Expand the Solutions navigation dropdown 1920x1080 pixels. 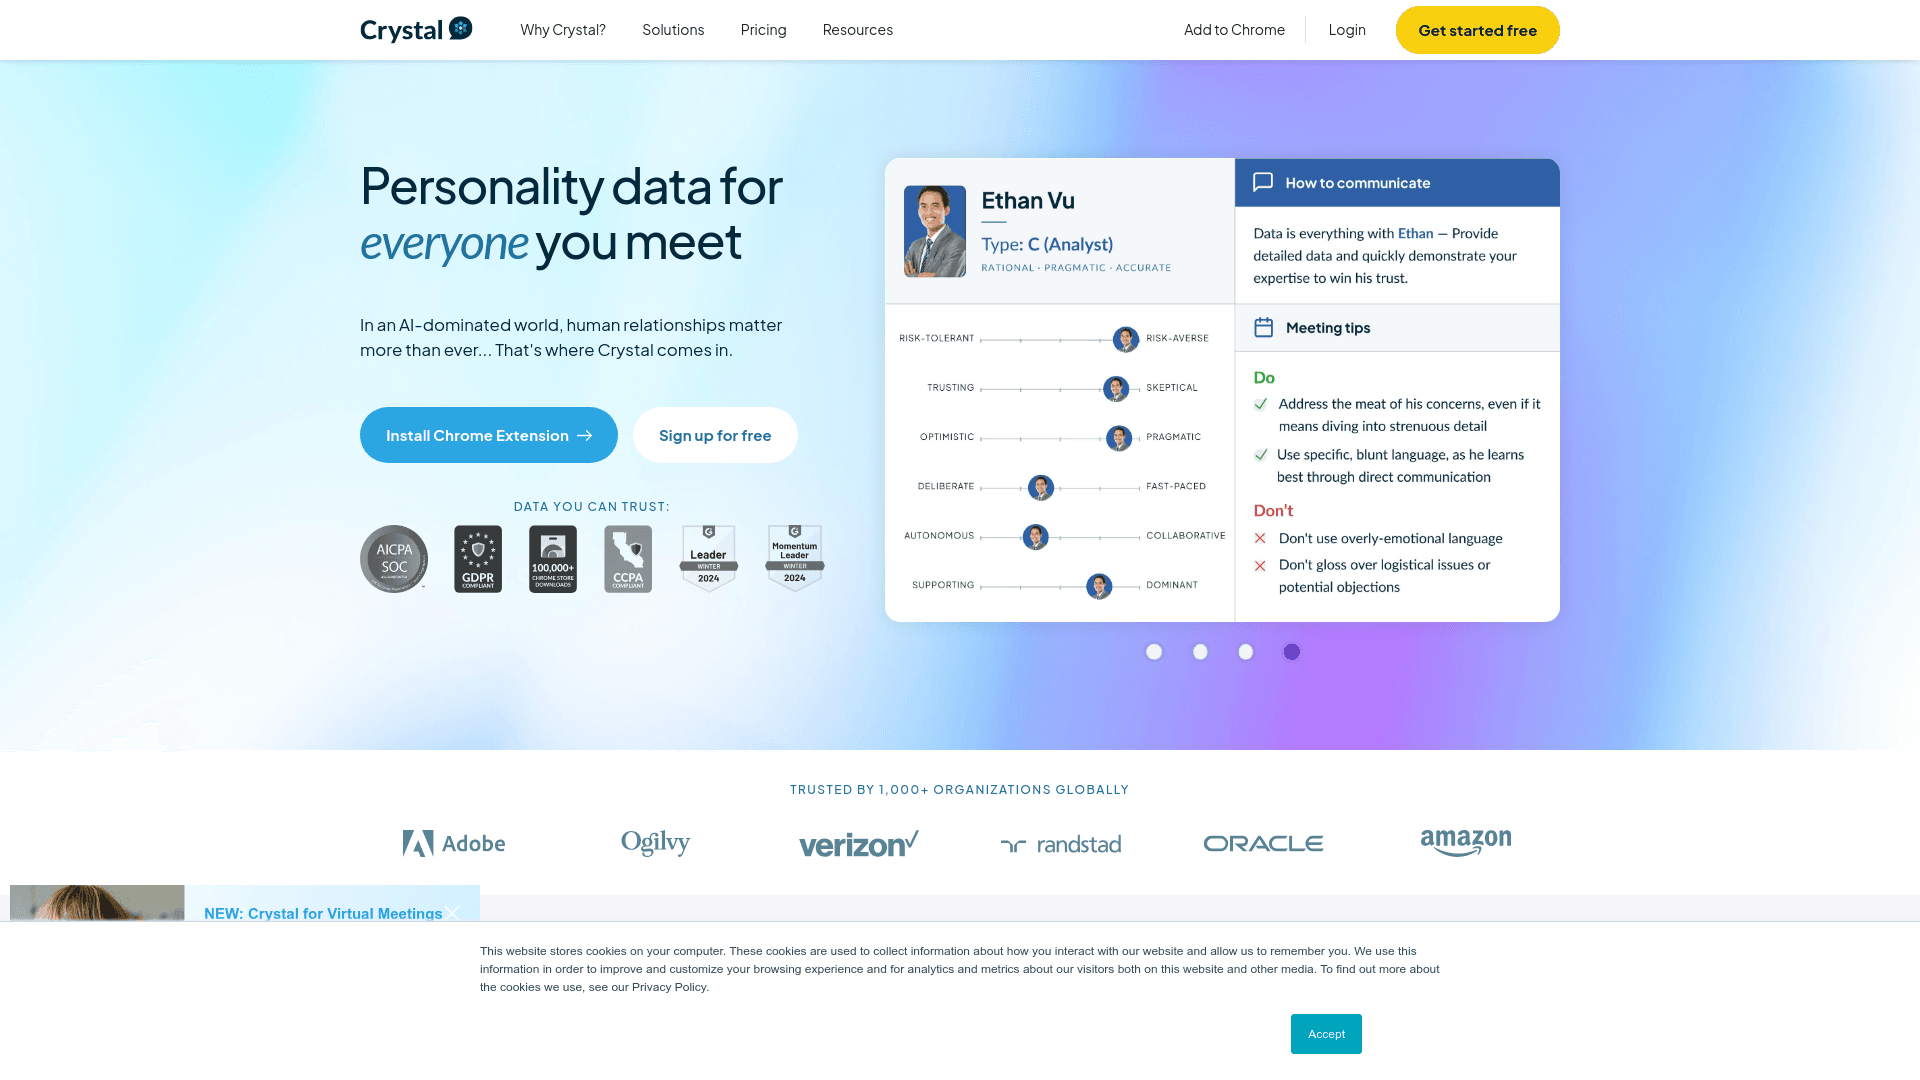[673, 29]
